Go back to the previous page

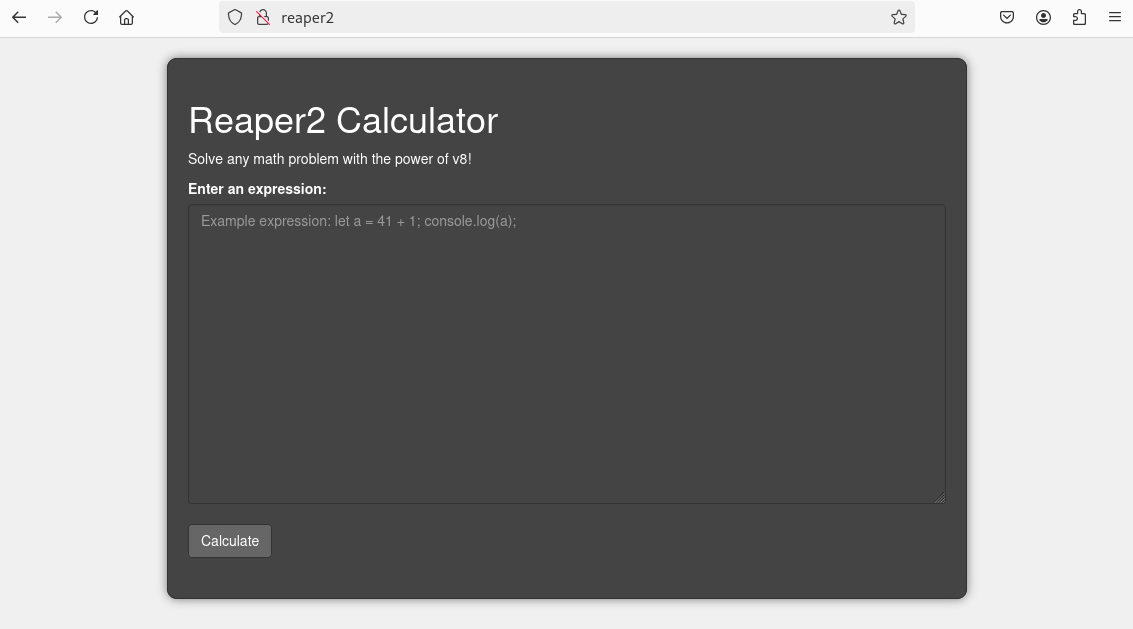pyautogui.click(x=20, y=17)
